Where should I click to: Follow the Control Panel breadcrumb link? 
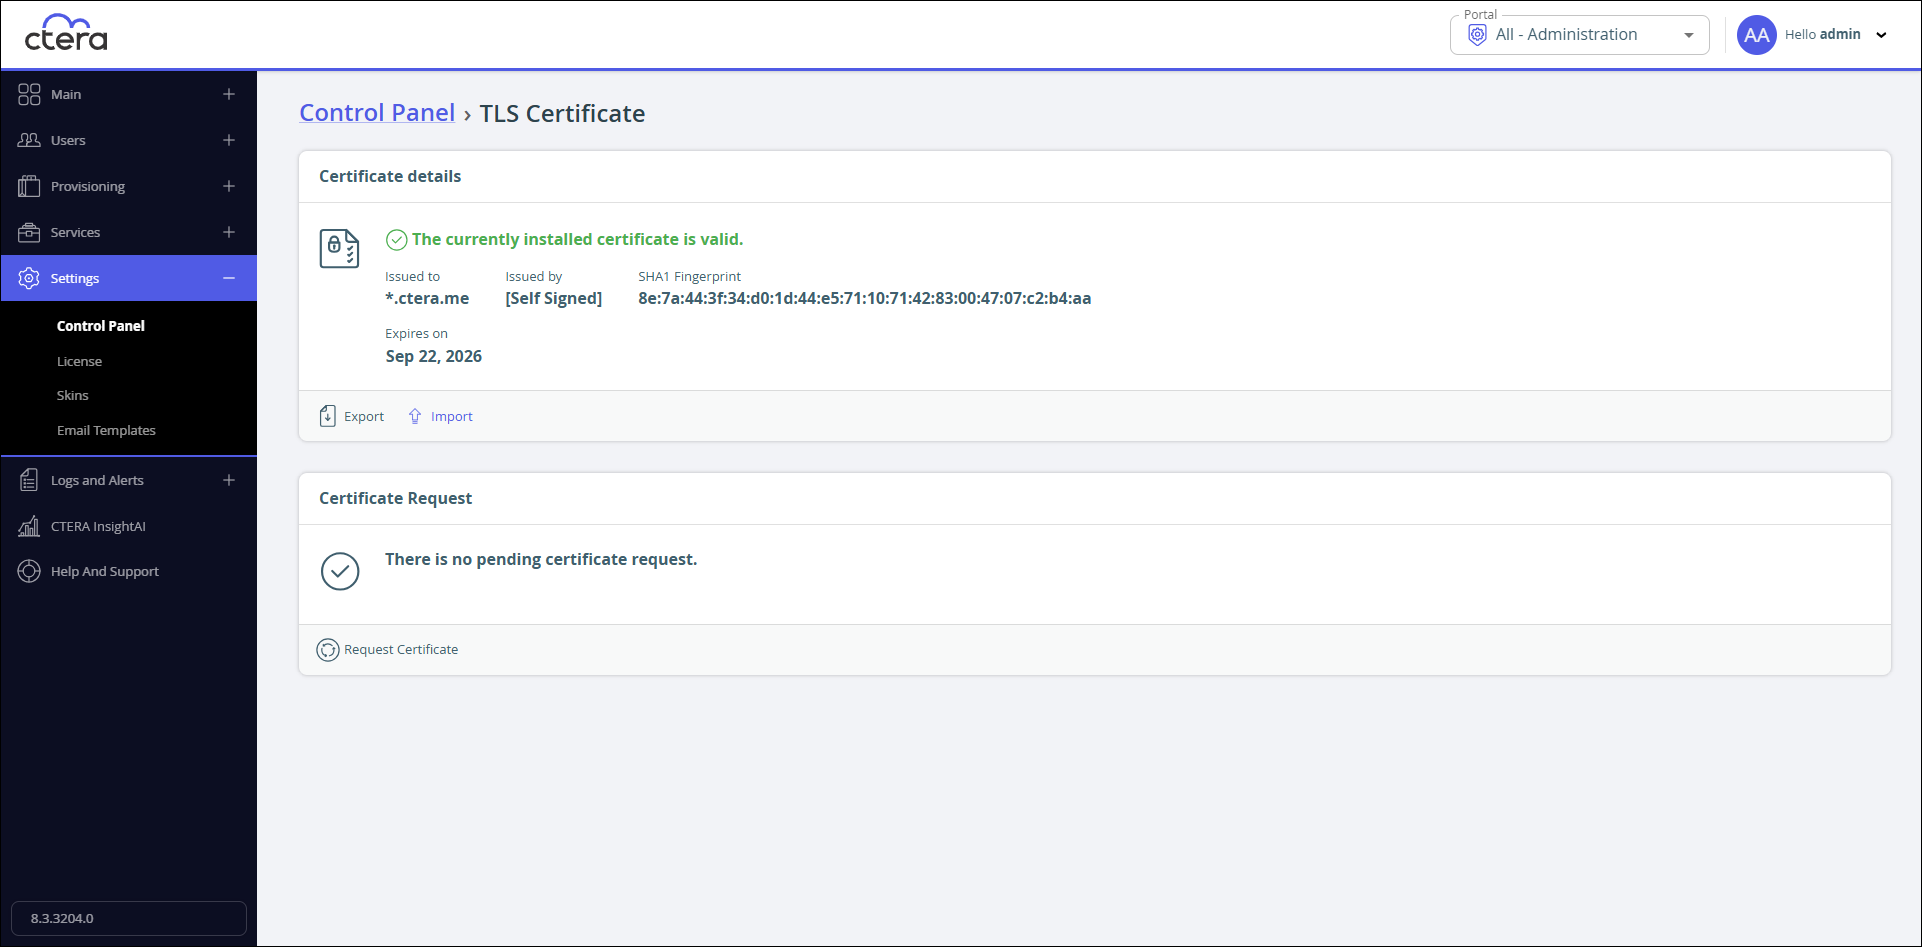(x=377, y=113)
